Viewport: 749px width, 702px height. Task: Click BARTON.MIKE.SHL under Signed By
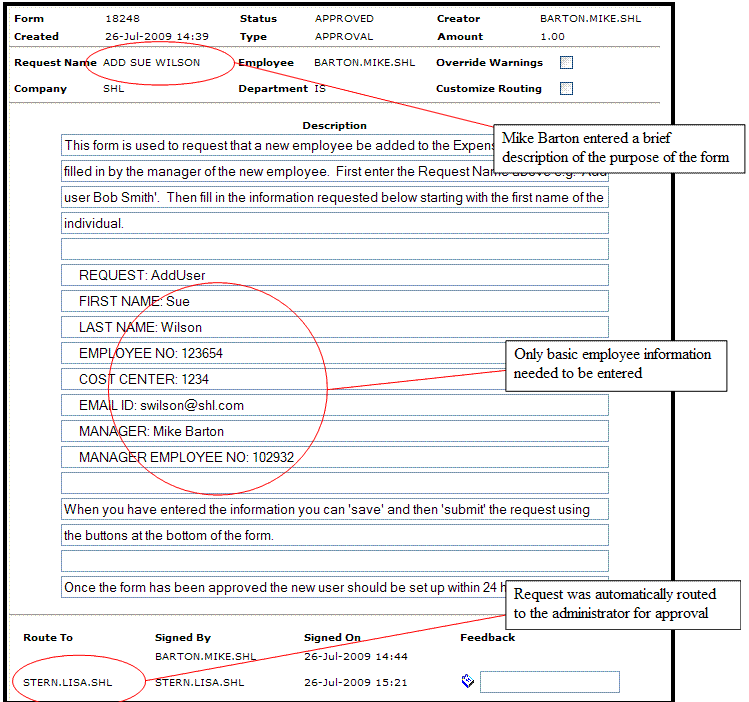(x=205, y=656)
